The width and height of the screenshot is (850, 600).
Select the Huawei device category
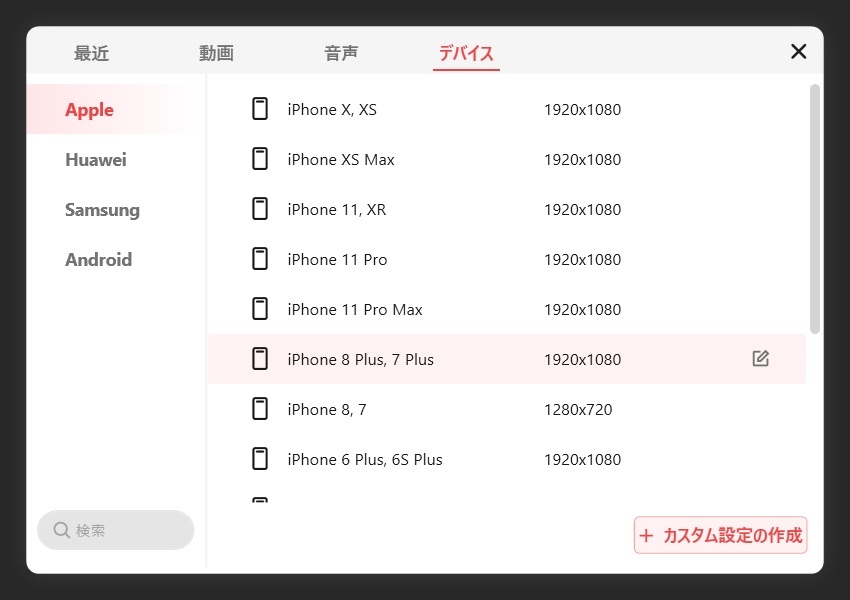point(96,160)
